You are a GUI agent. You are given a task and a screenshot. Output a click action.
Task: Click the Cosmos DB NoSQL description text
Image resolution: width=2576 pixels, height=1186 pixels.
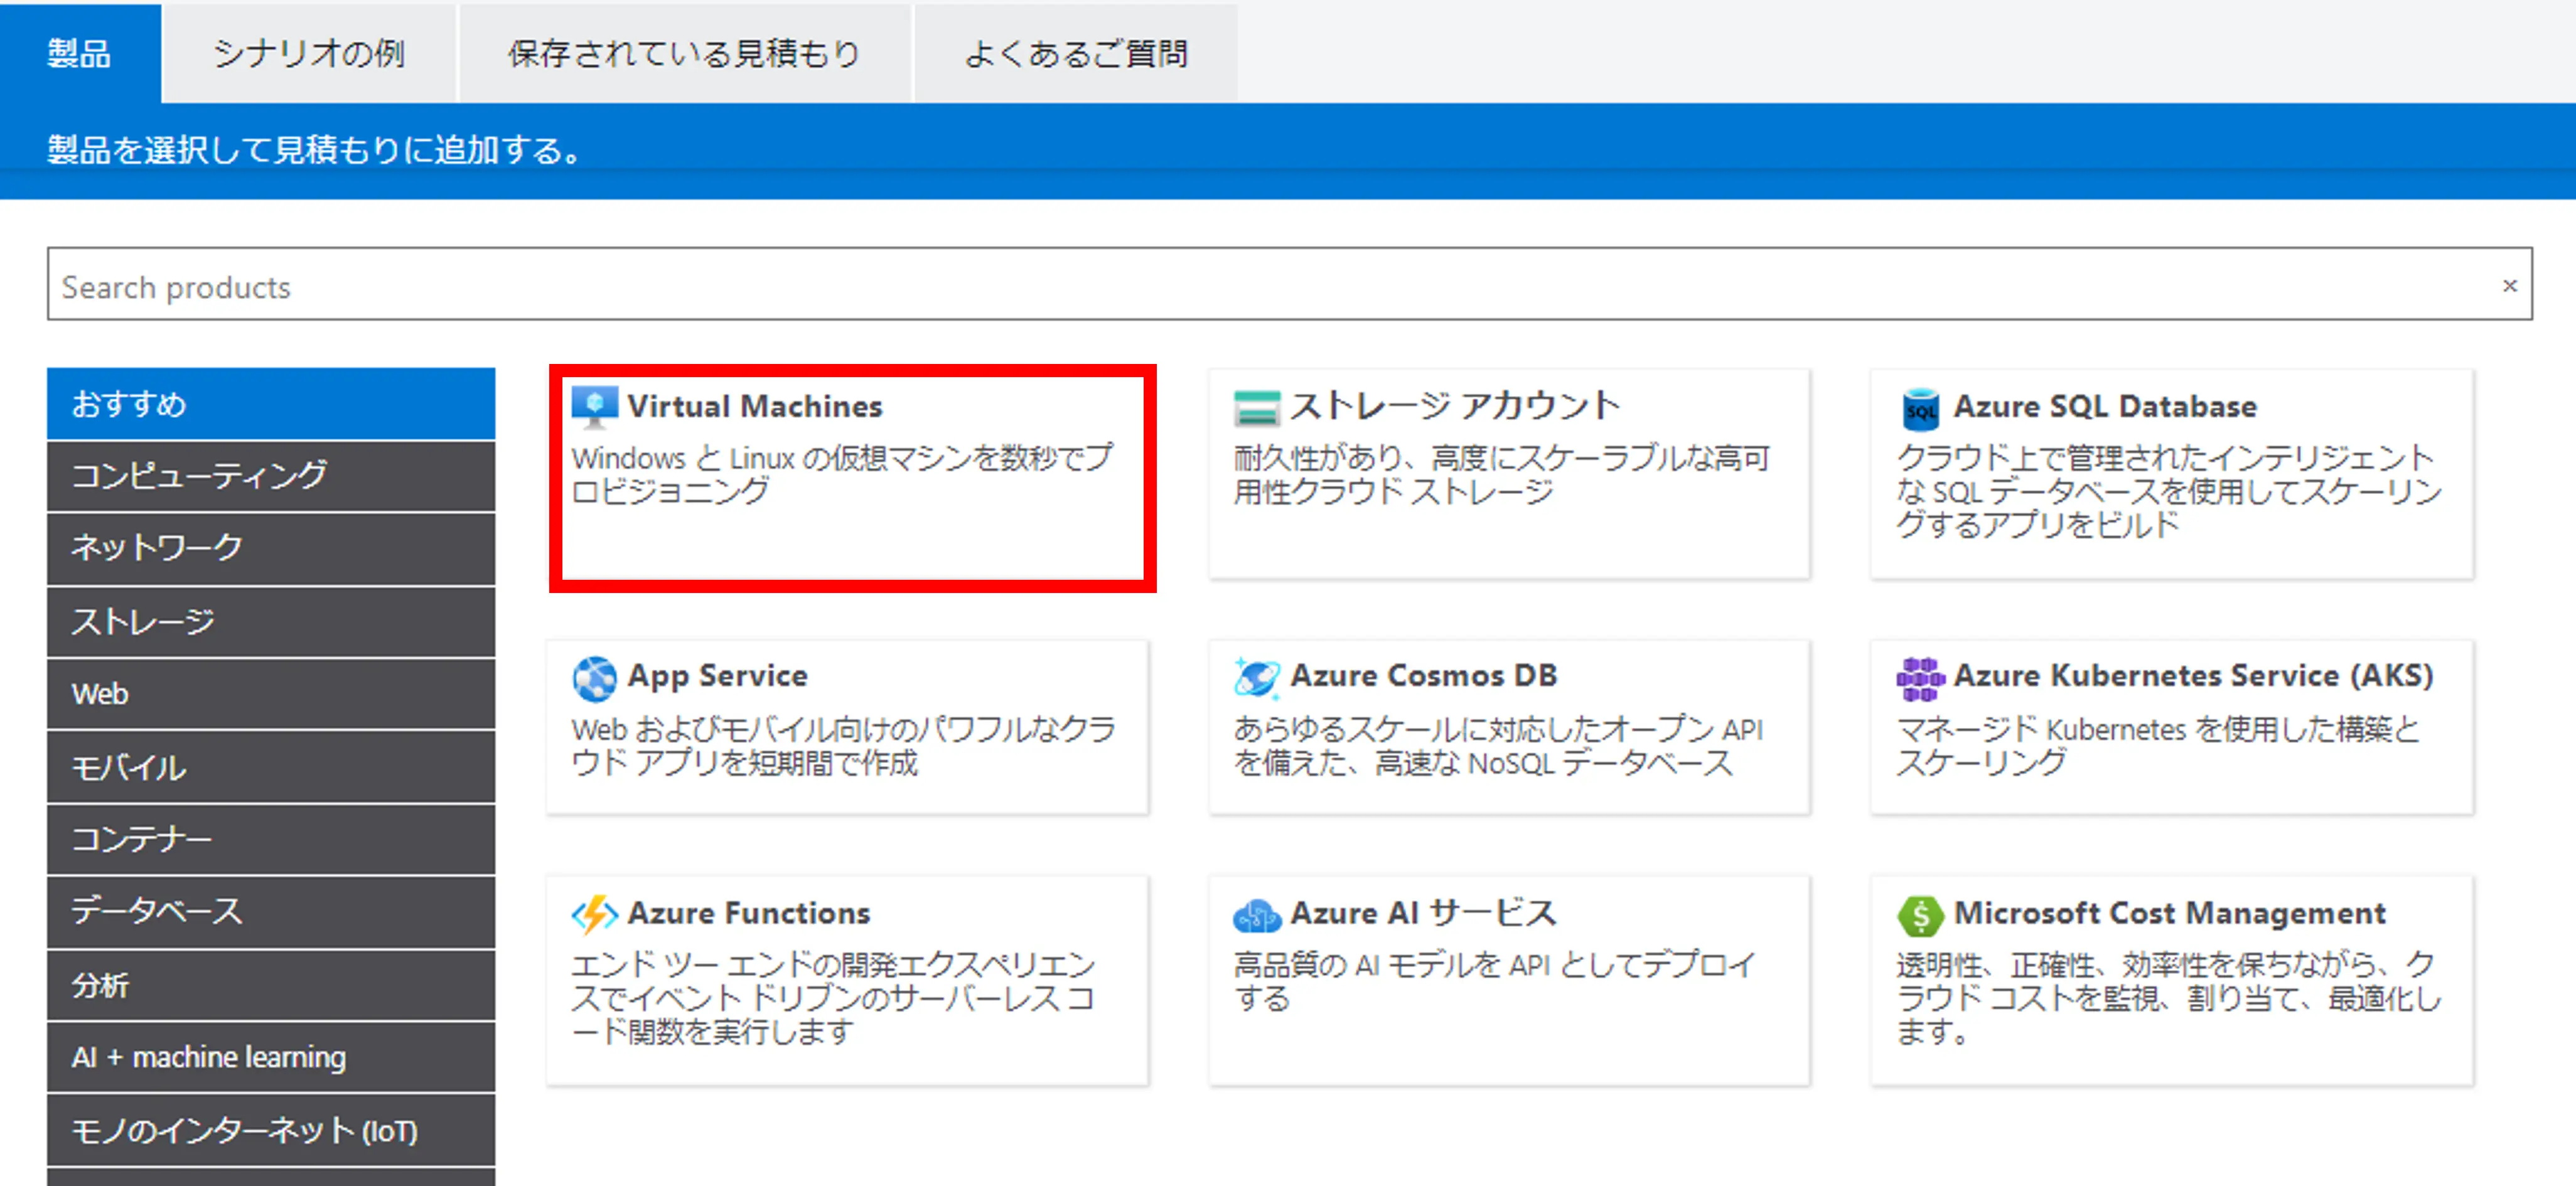tap(1498, 746)
